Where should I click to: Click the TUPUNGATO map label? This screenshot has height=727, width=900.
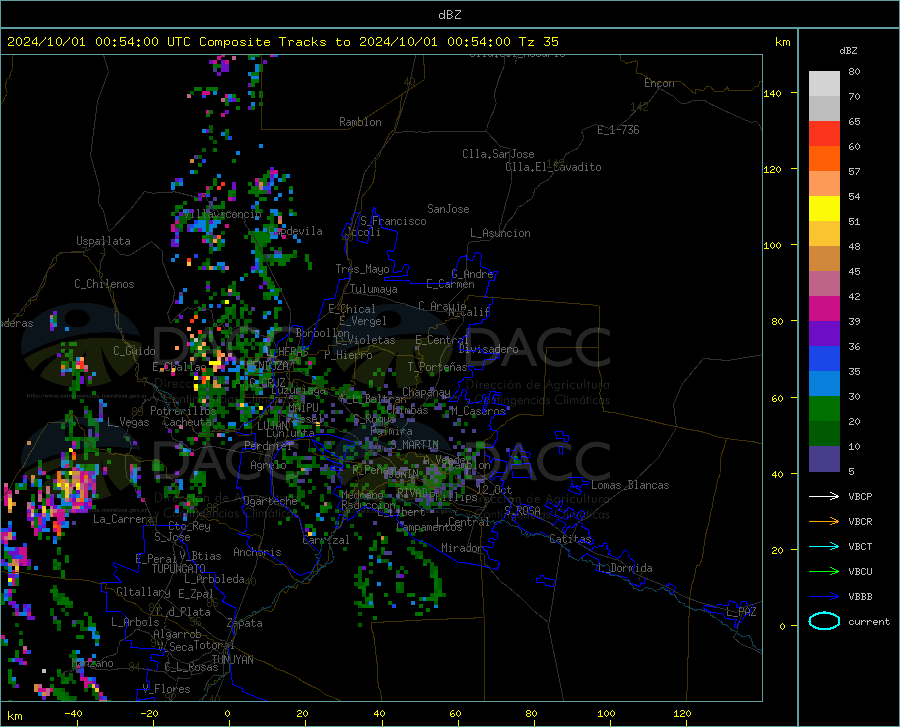pos(179,569)
